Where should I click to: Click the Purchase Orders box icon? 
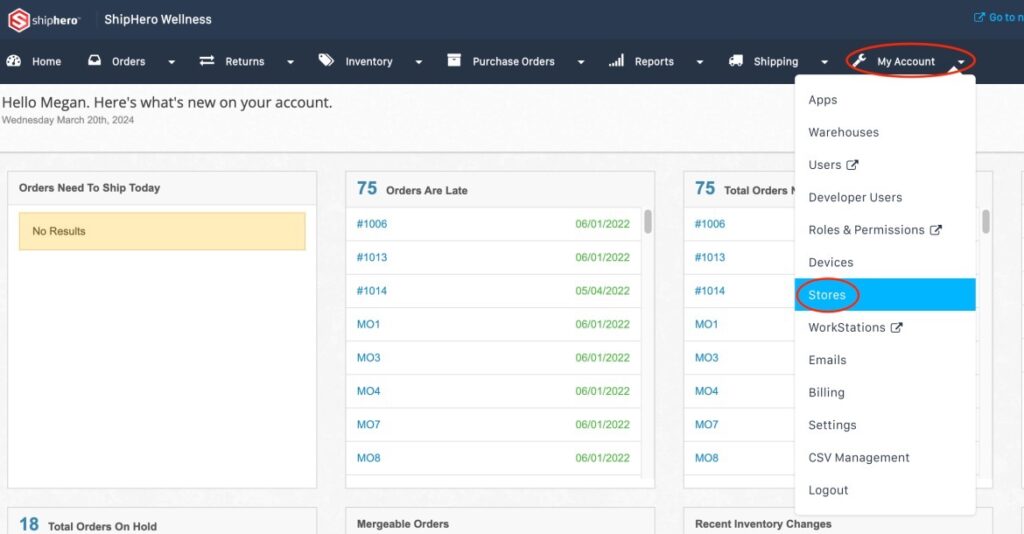454,60
